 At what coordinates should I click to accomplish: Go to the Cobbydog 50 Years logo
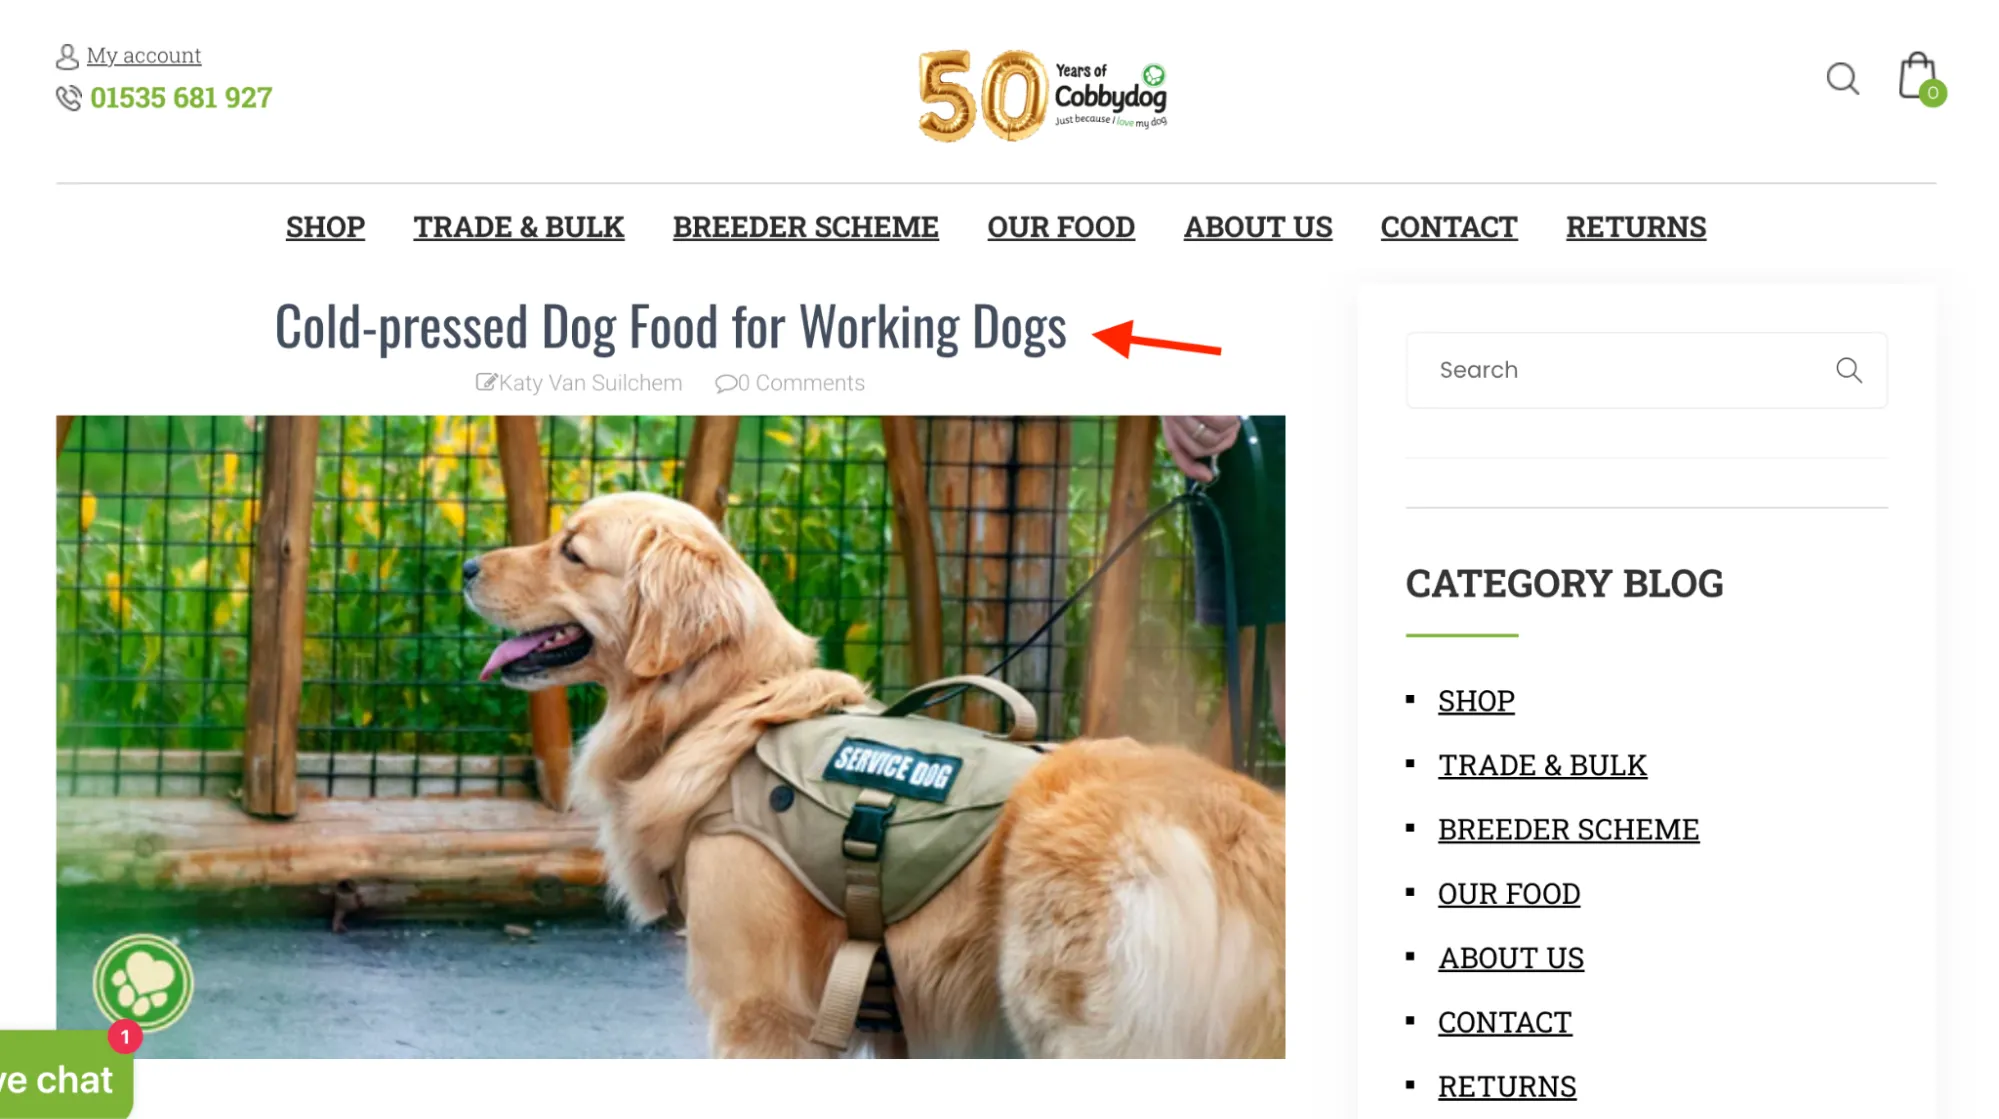1043,96
